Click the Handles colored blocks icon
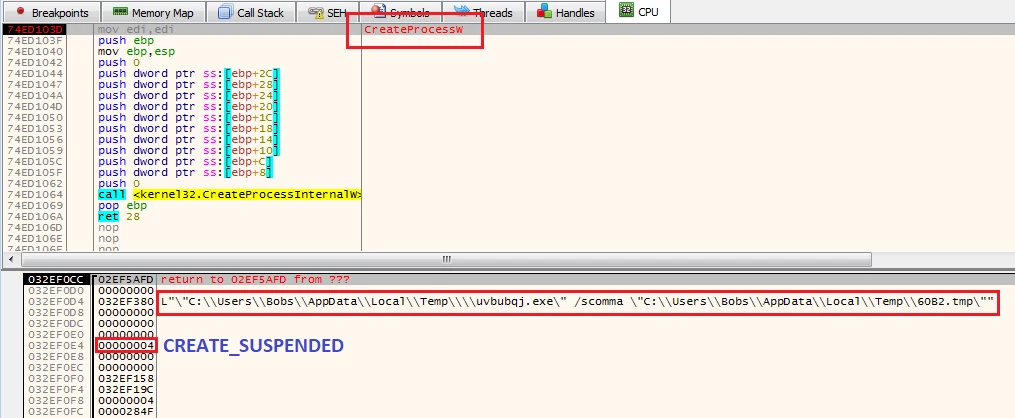1015x418 pixels. pyautogui.click(x=545, y=12)
